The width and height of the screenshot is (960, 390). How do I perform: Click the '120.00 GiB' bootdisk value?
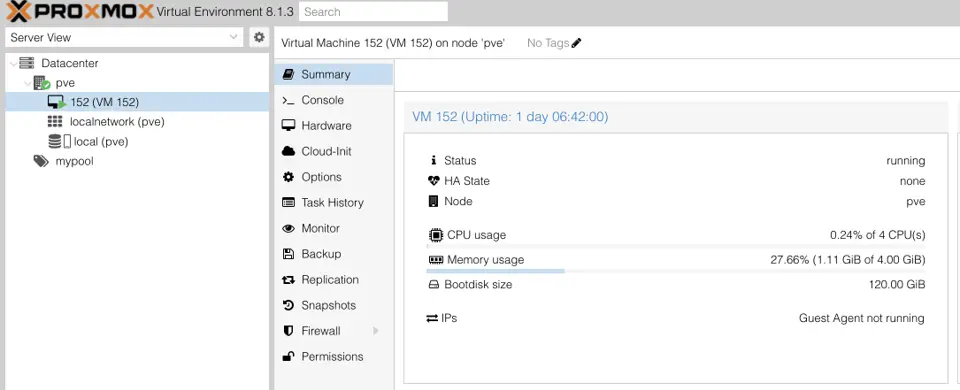click(897, 285)
